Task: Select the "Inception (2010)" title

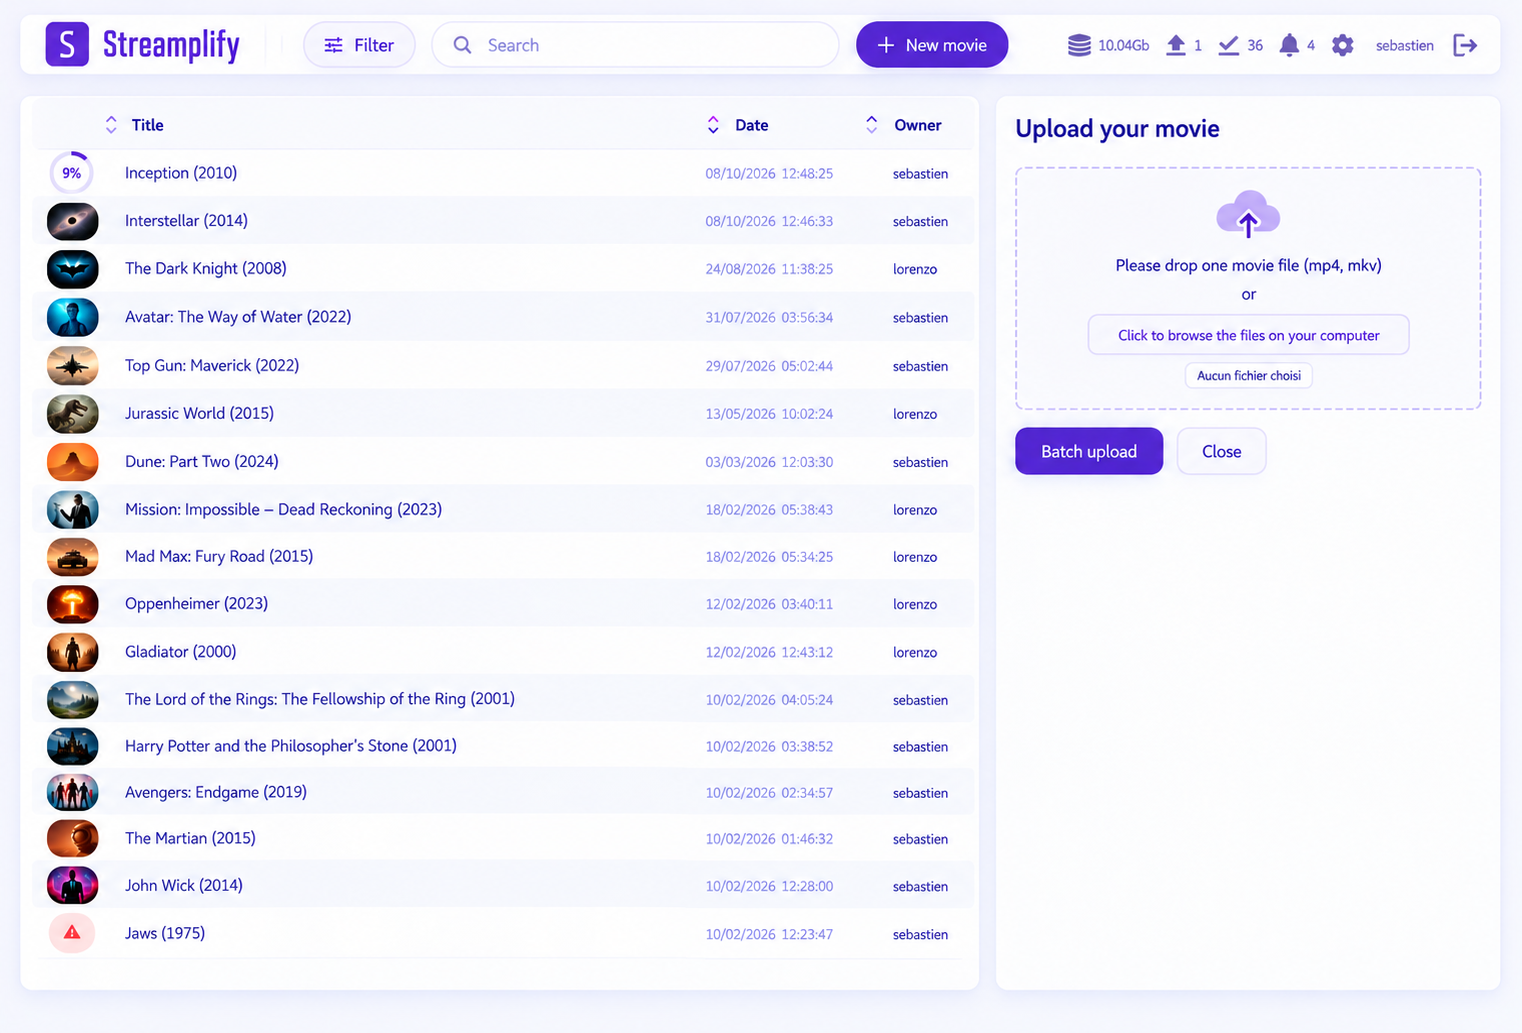Action: point(181,173)
